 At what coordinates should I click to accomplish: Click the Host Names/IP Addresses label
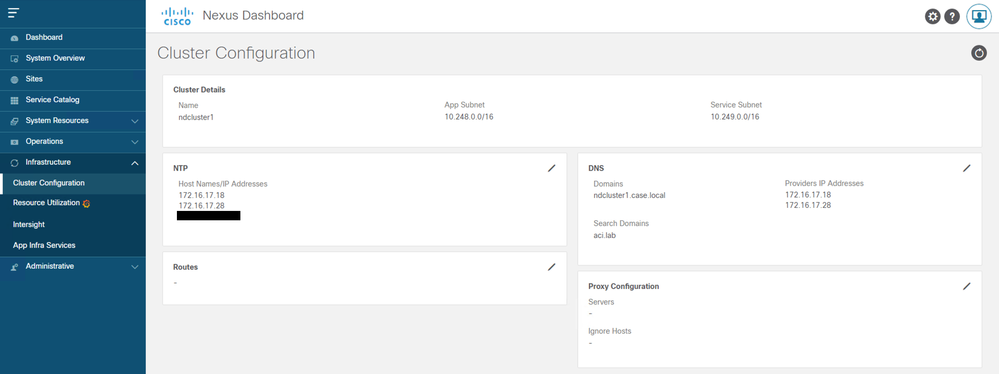pos(223,183)
